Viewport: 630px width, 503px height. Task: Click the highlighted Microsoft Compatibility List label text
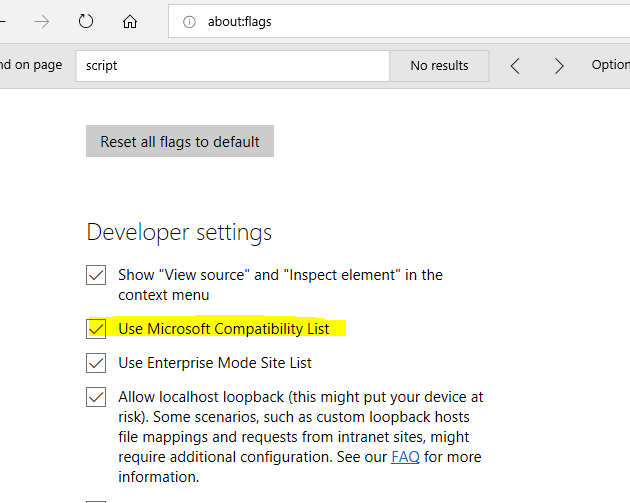(x=223, y=328)
